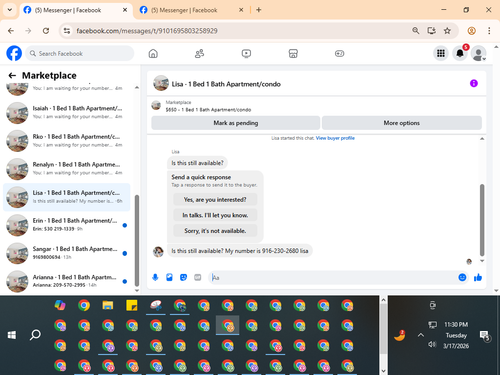Screen dimensions: 500x375
Task: Open the Windows Start button
Action: click(x=12, y=335)
